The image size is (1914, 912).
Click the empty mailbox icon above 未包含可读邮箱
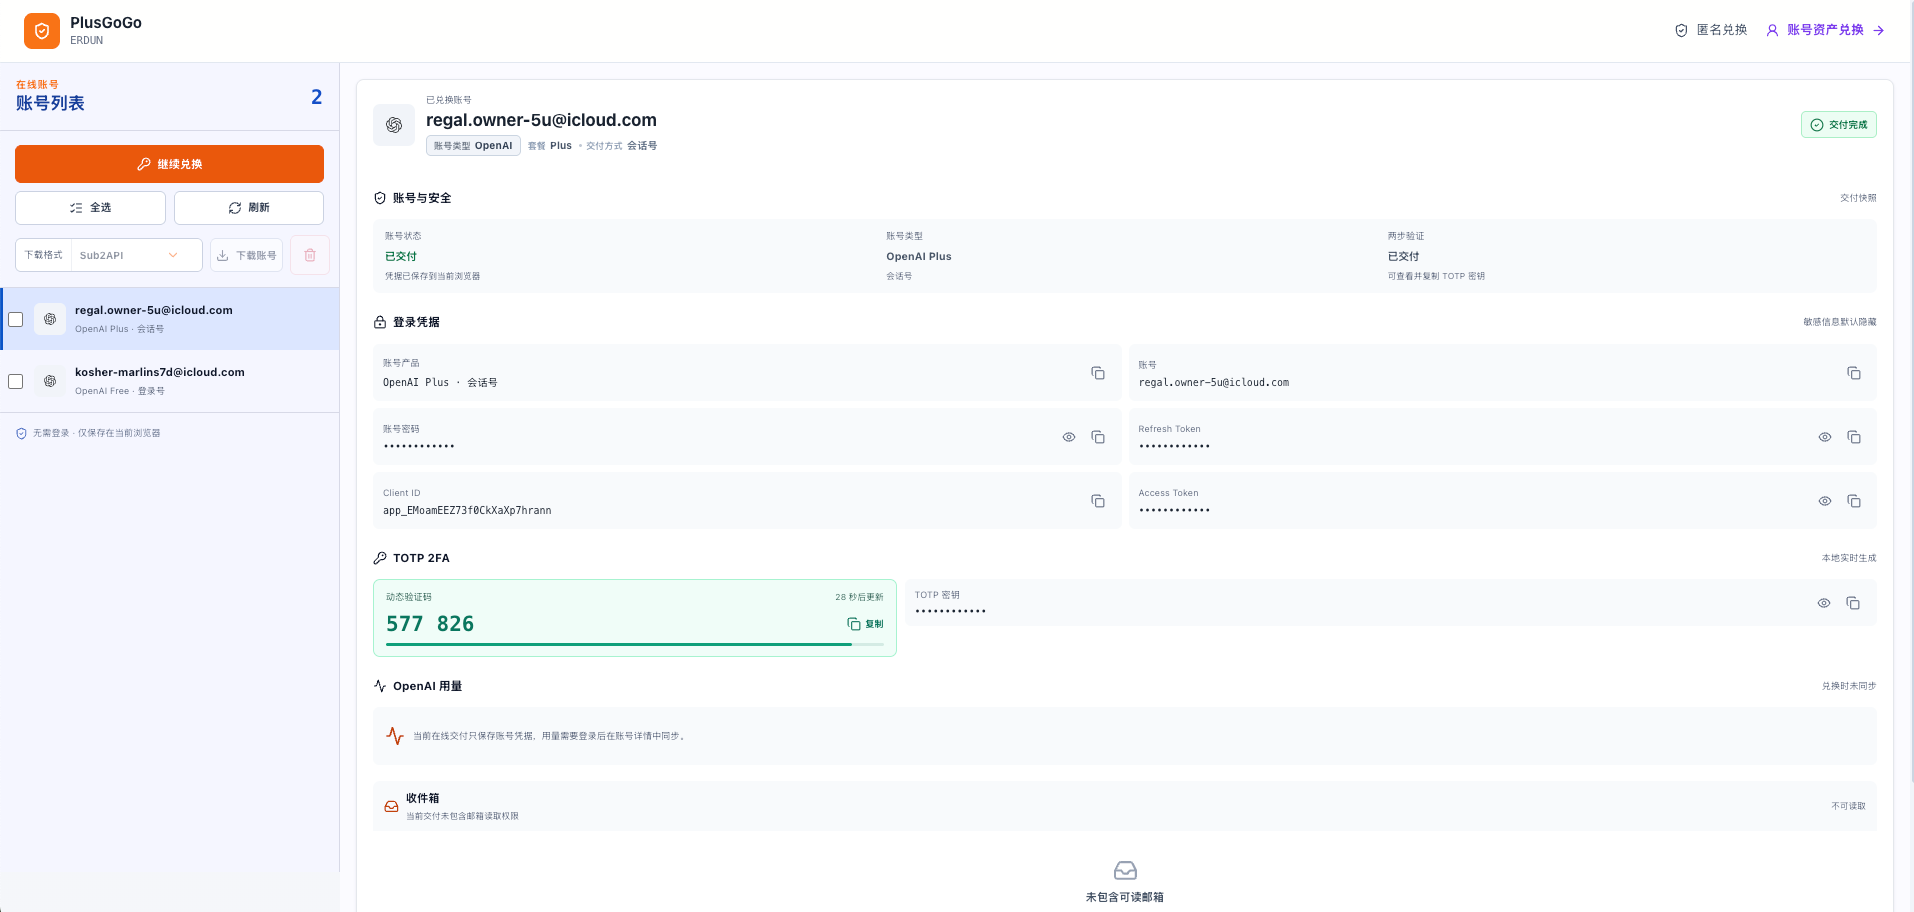(x=1125, y=870)
